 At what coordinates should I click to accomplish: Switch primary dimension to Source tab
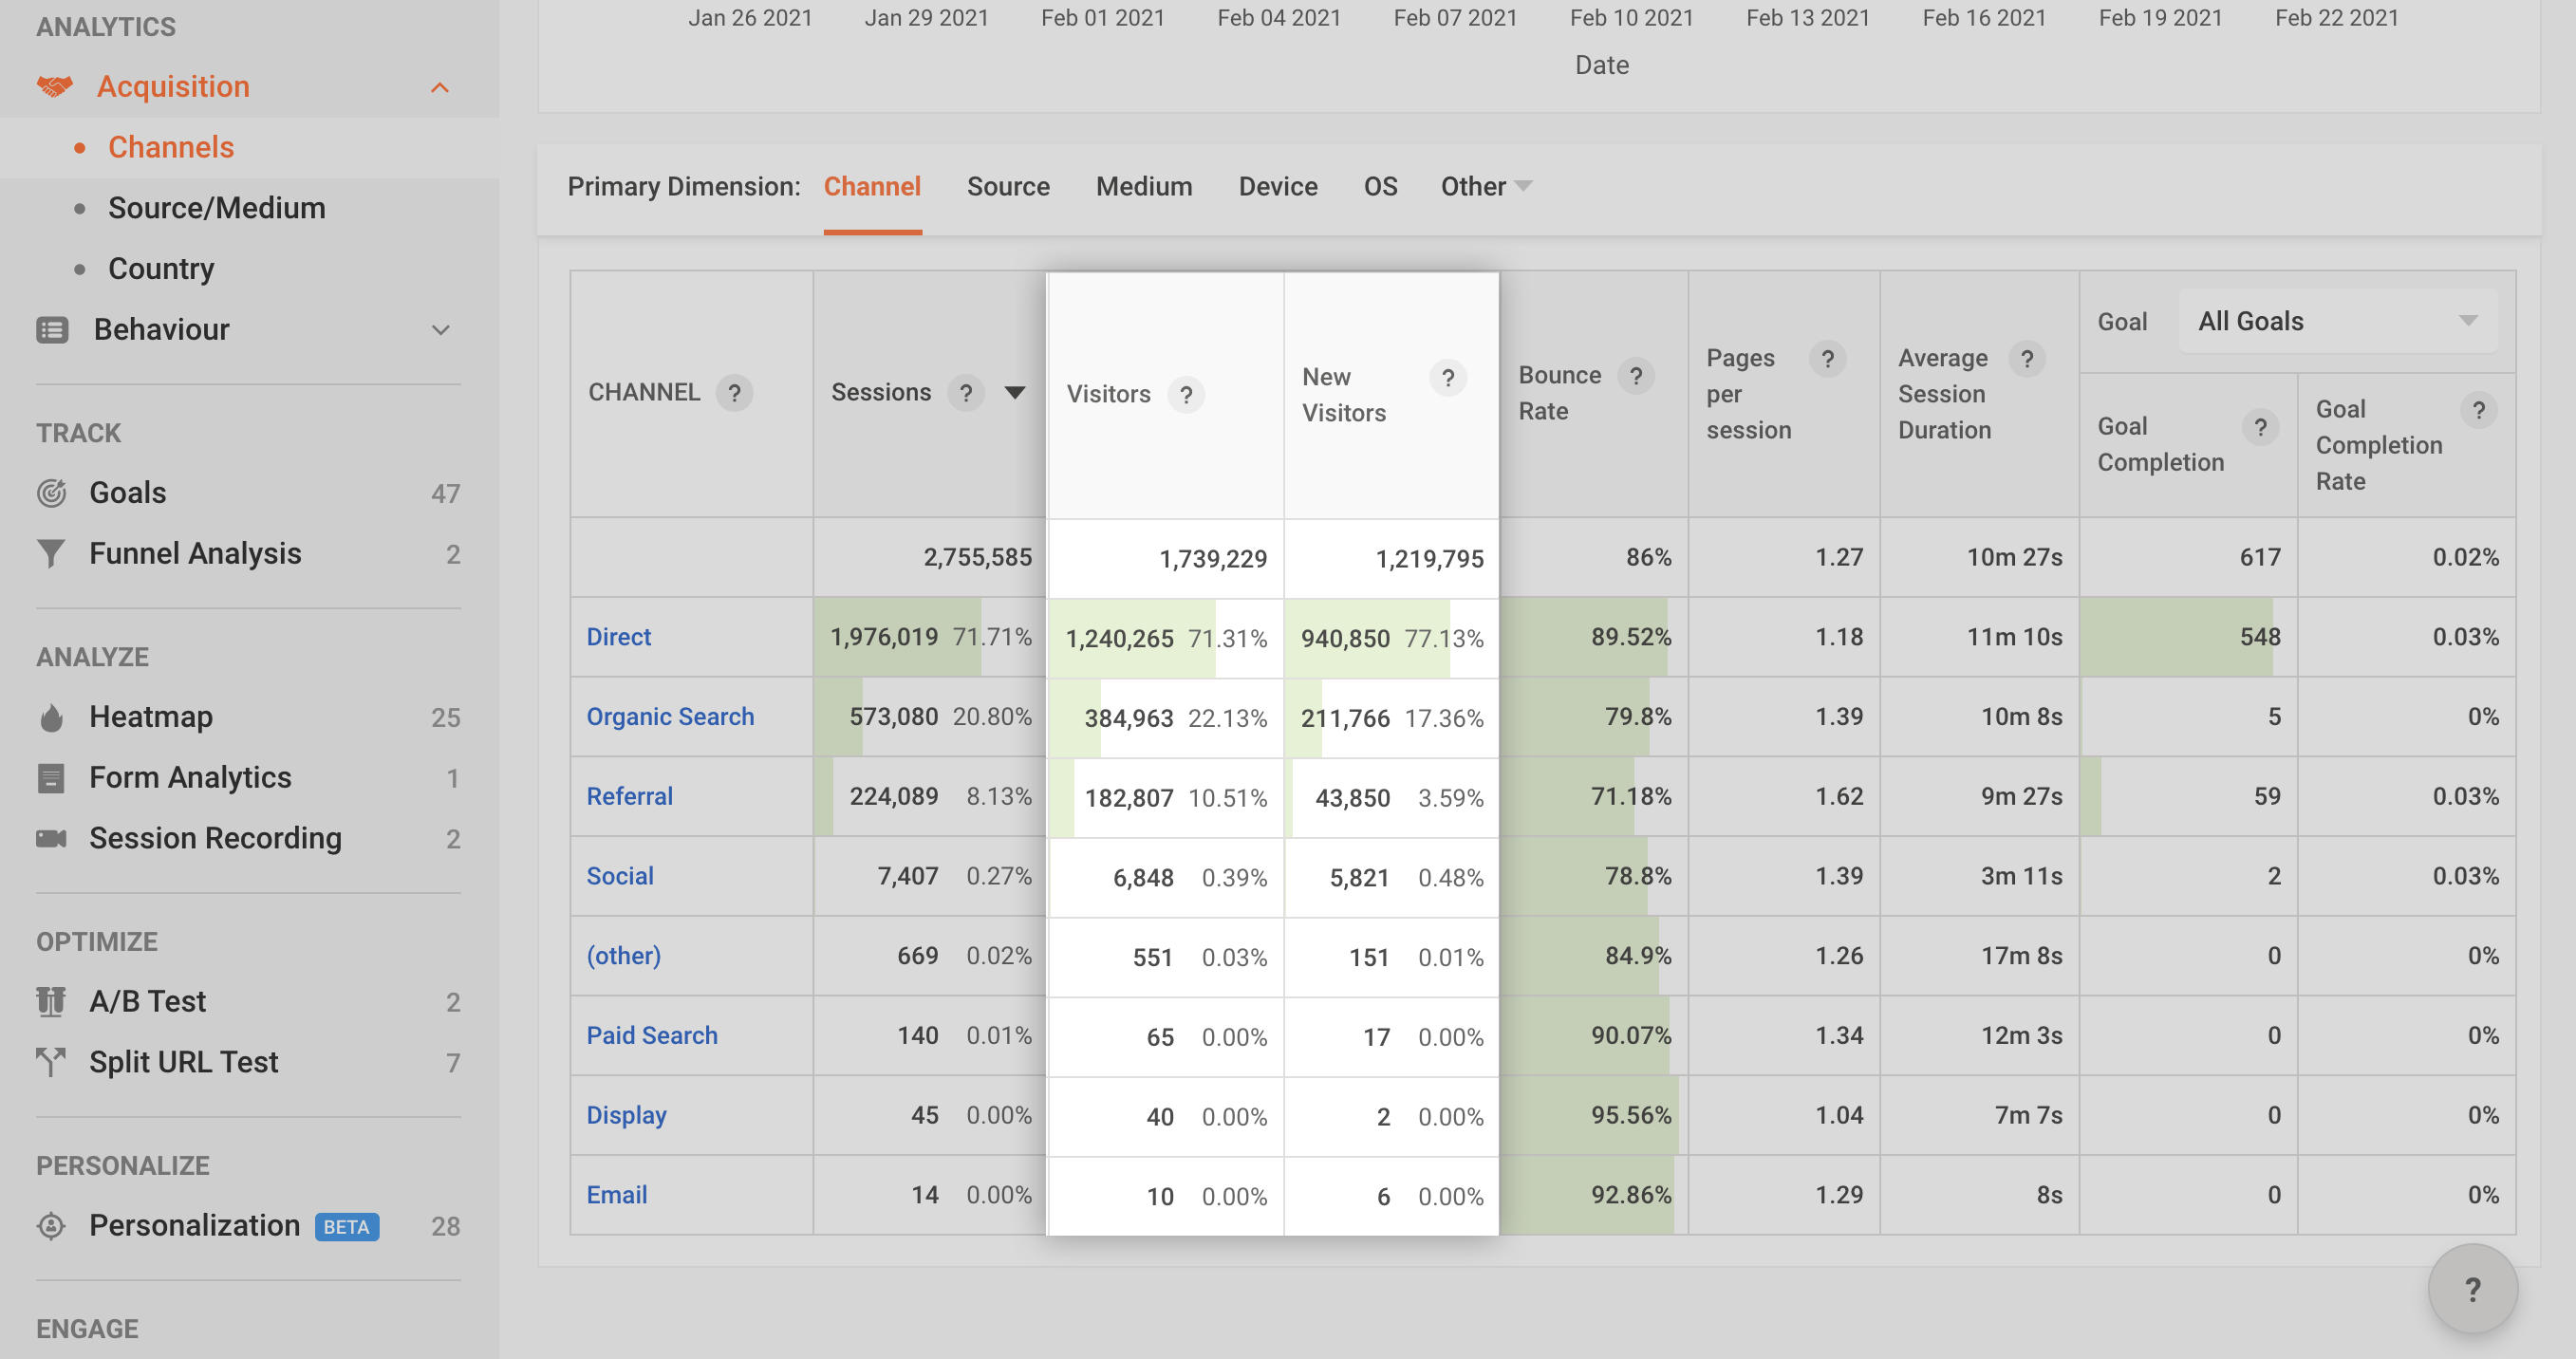[1008, 187]
